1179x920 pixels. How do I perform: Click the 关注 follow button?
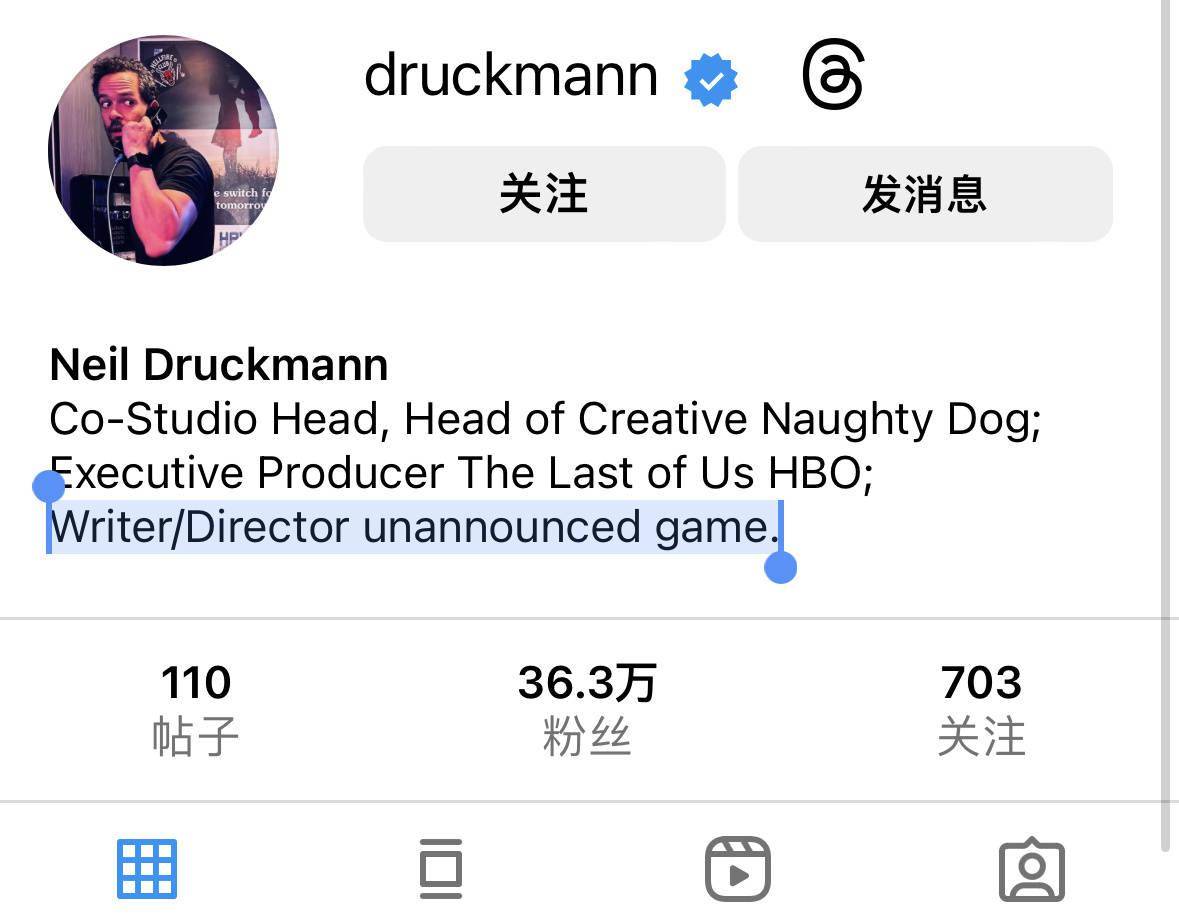coord(544,194)
